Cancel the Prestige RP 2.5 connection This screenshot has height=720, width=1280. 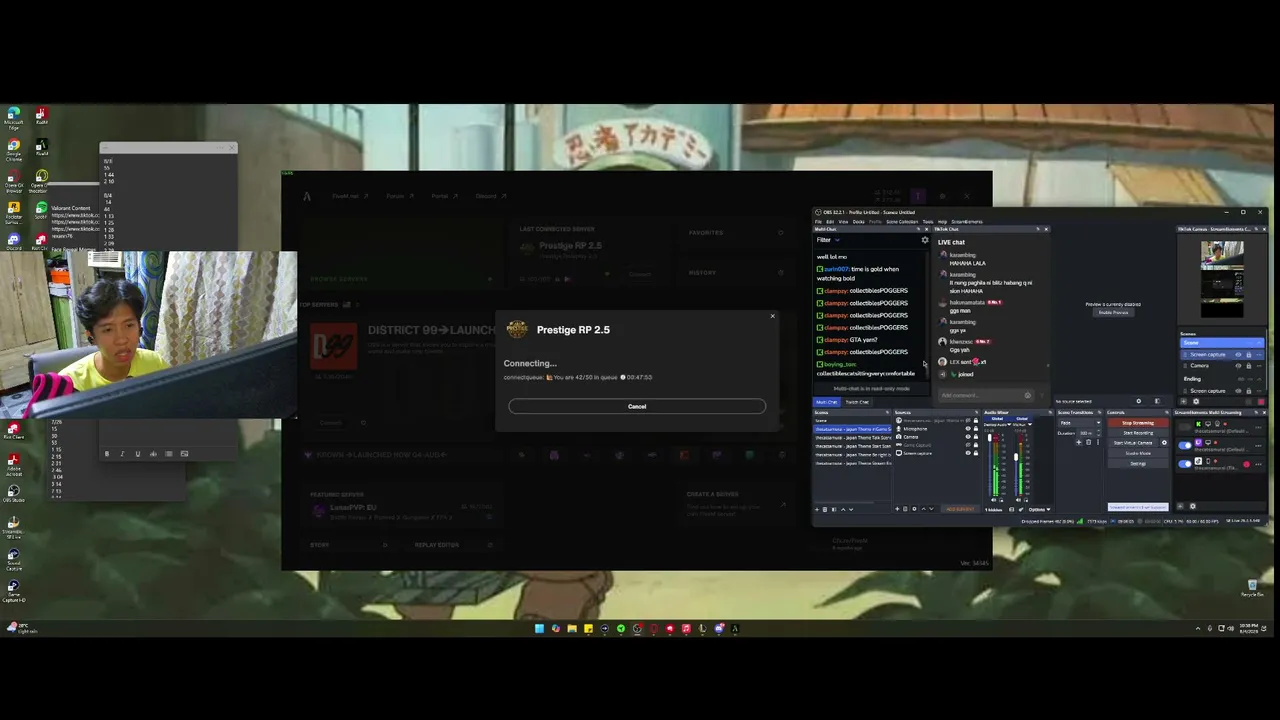coord(637,406)
